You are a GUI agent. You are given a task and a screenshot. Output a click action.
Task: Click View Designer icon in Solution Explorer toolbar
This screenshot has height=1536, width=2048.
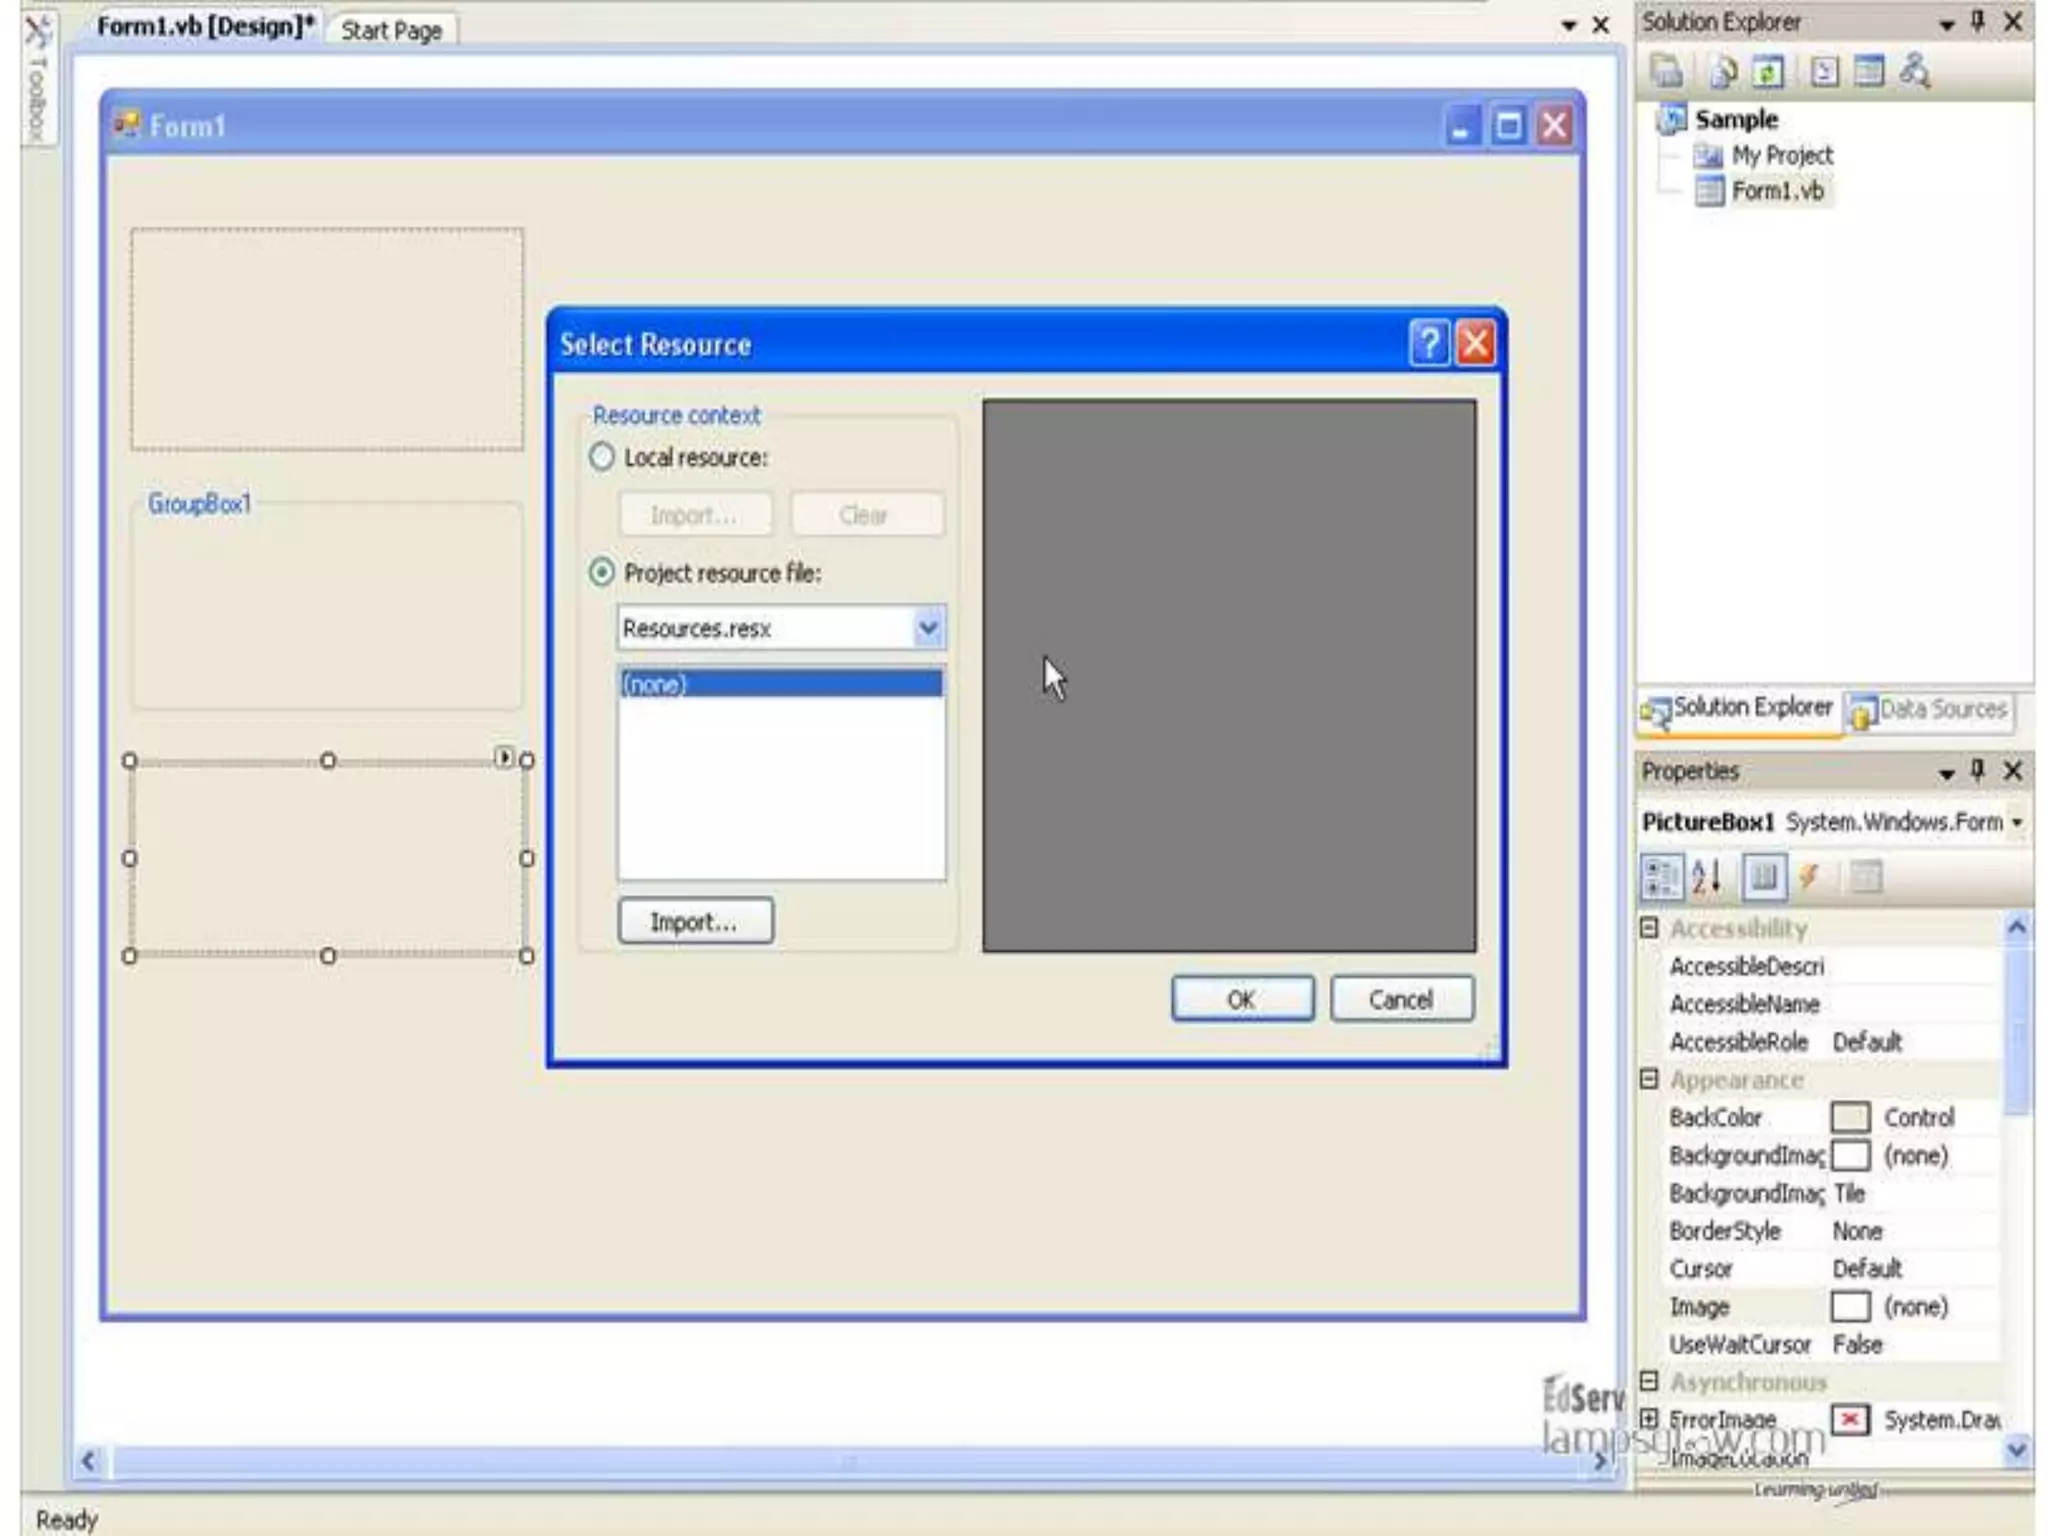(1868, 71)
